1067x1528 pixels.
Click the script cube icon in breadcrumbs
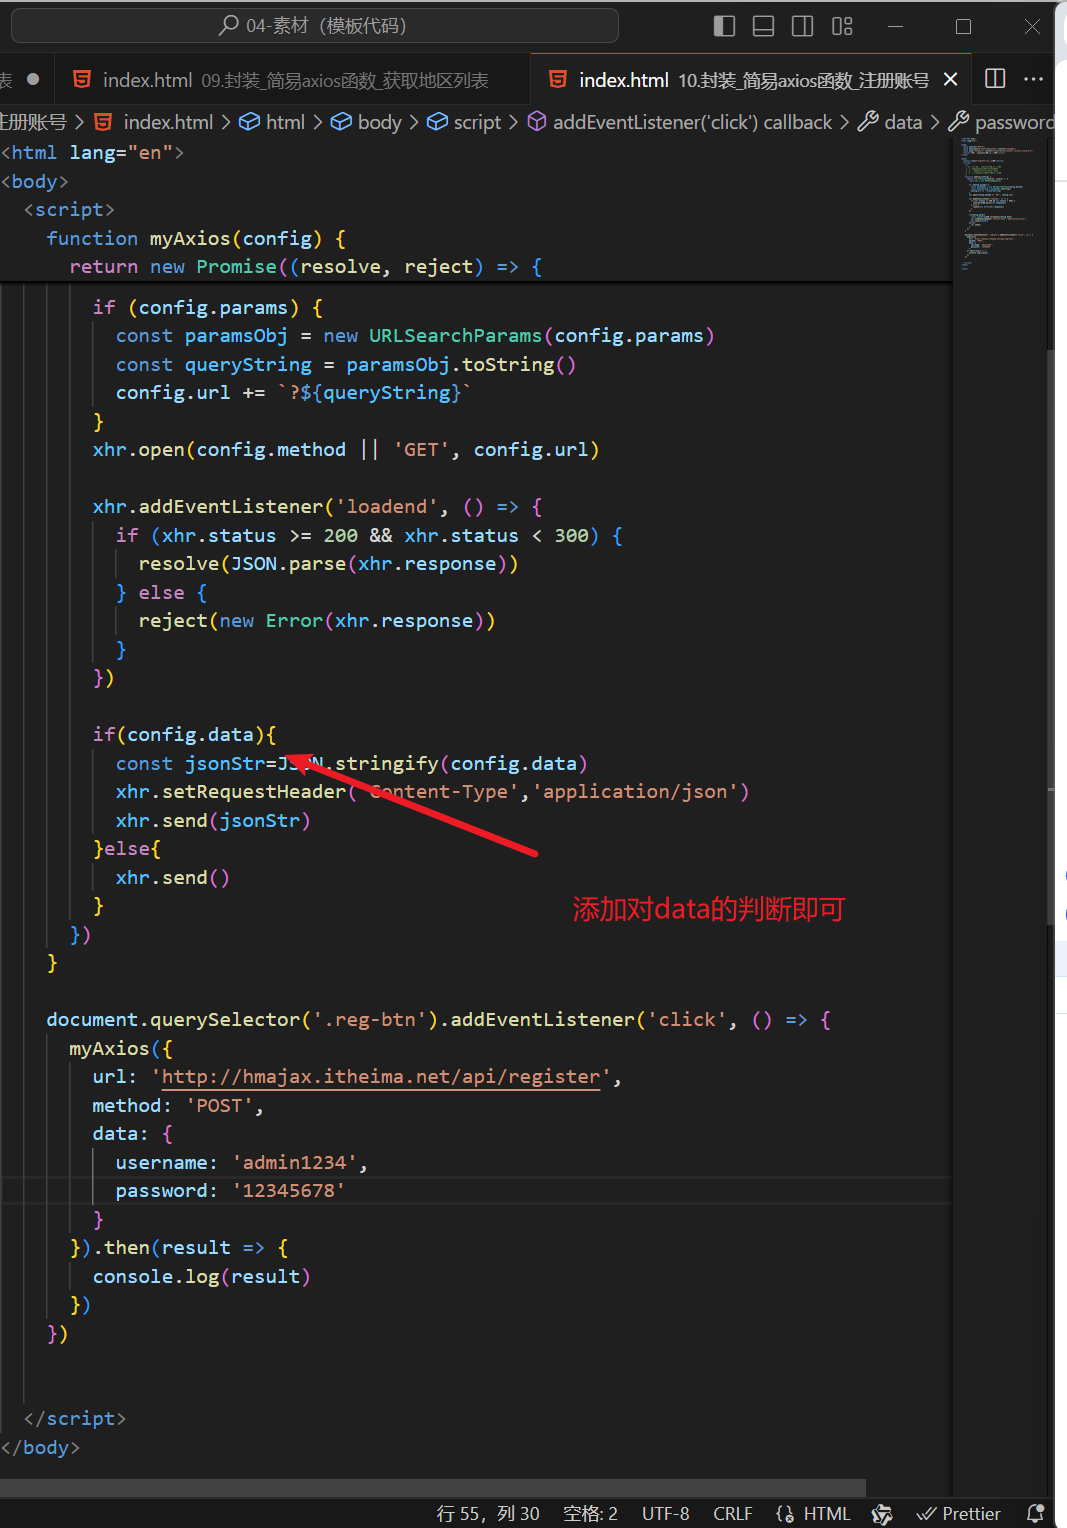[437, 122]
